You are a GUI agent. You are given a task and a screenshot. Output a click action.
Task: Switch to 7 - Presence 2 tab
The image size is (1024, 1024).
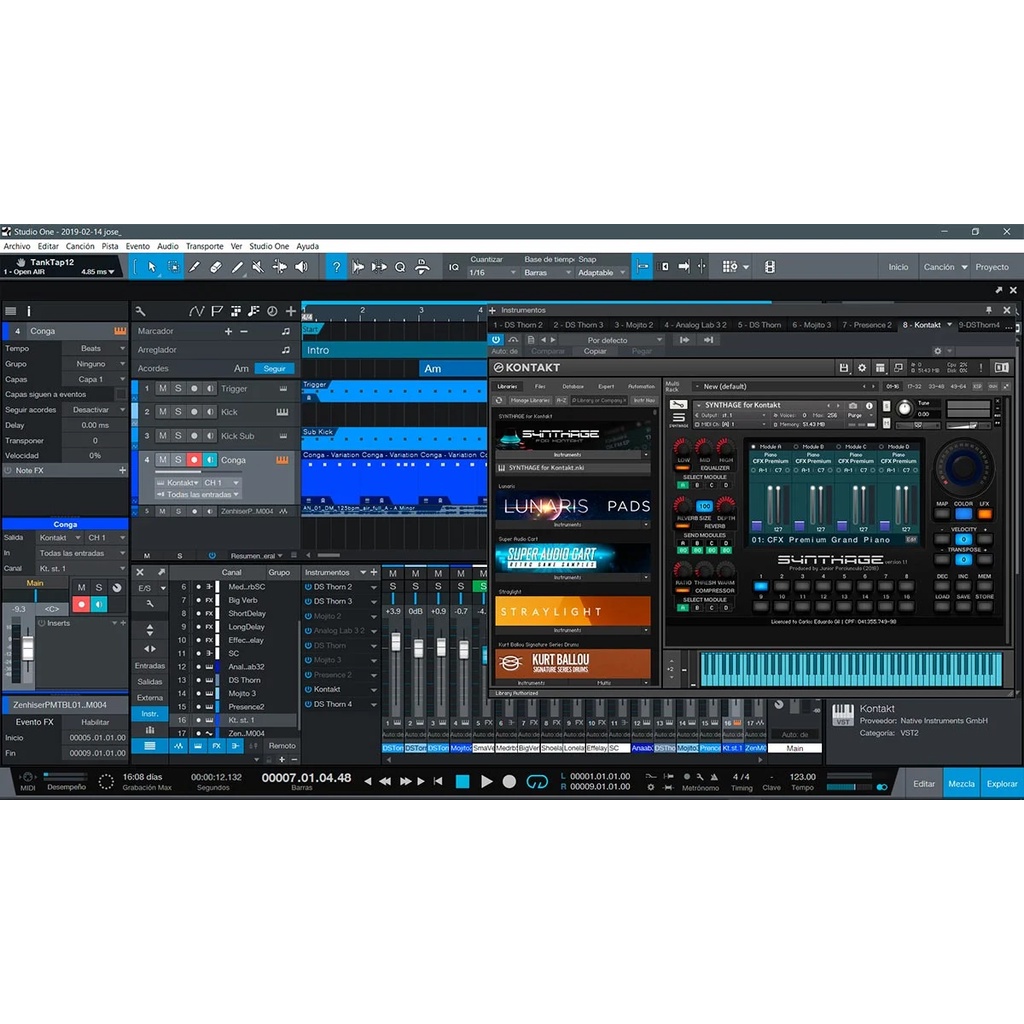(867, 325)
